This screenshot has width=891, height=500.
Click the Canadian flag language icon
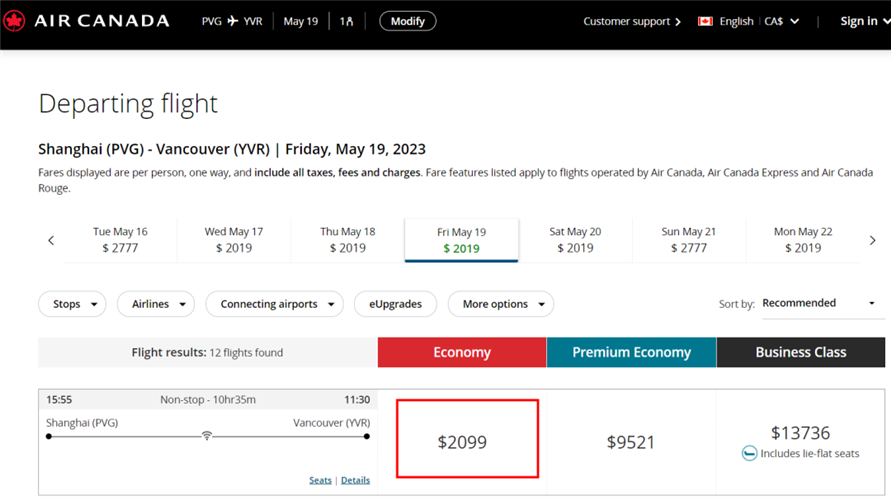tap(705, 21)
